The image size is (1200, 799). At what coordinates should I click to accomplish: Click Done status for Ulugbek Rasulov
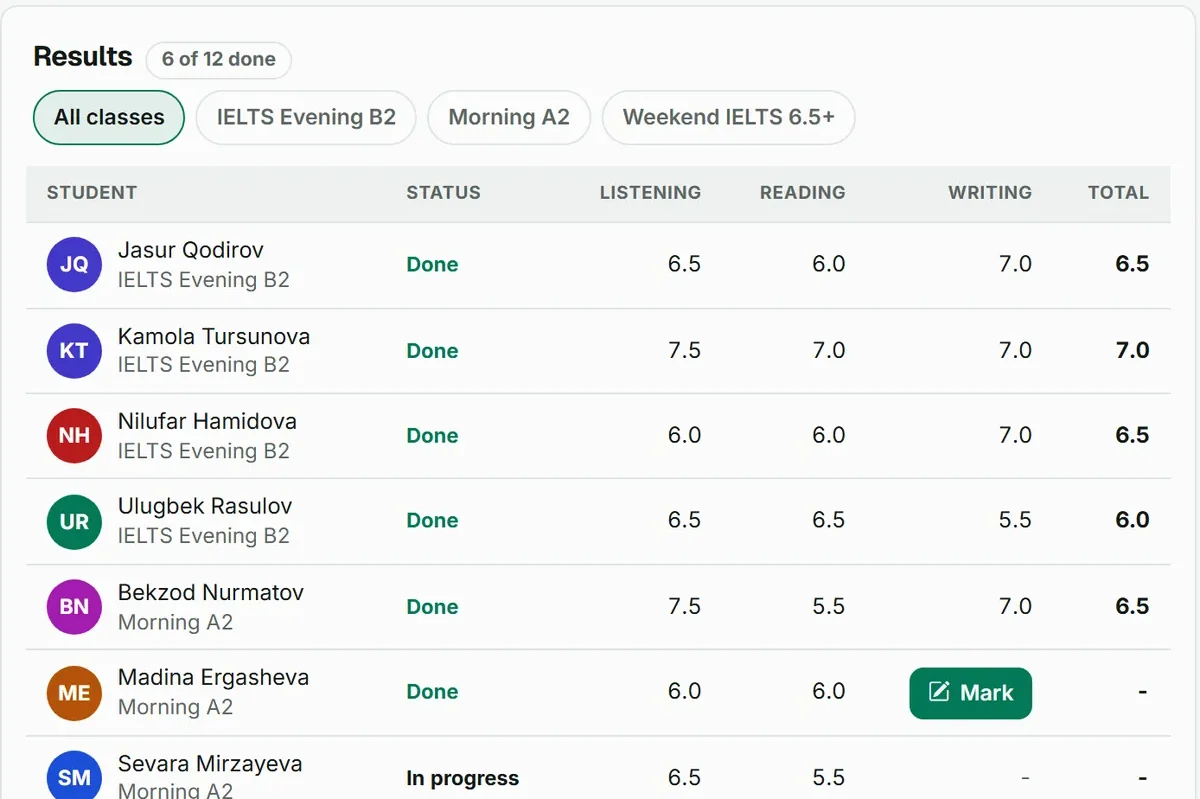click(432, 521)
